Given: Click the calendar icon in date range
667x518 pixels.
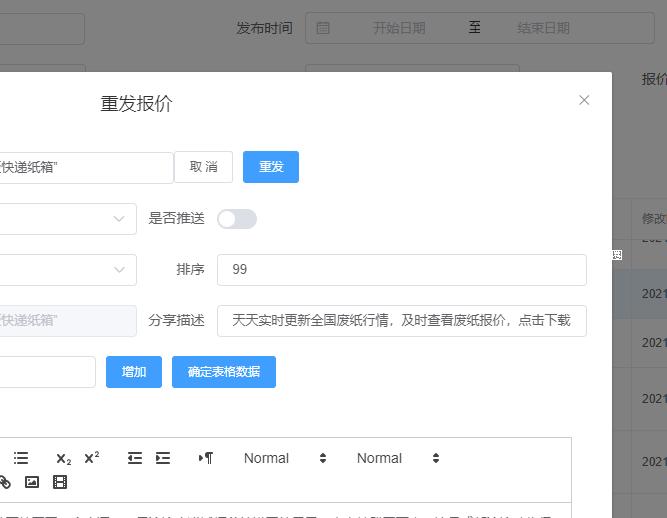Looking at the screenshot, I should pos(323,28).
